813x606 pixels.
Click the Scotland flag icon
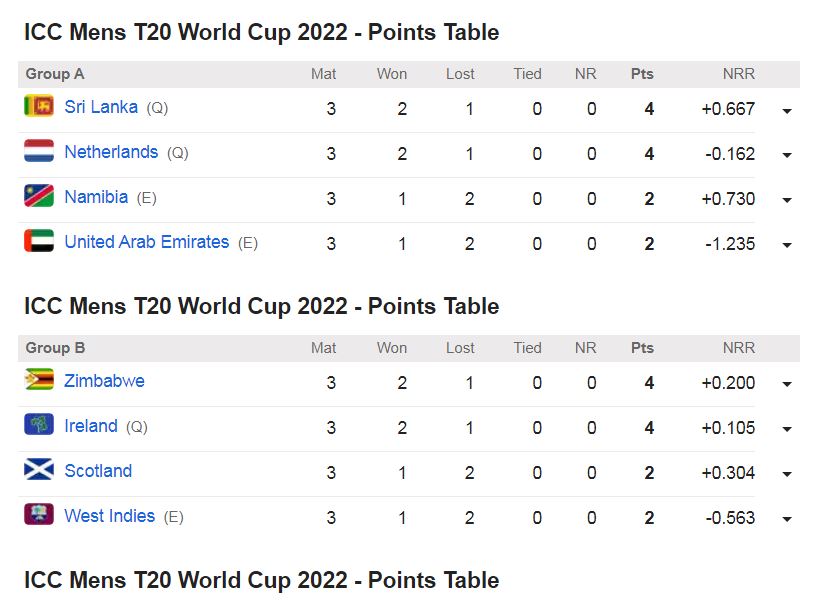click(x=39, y=471)
